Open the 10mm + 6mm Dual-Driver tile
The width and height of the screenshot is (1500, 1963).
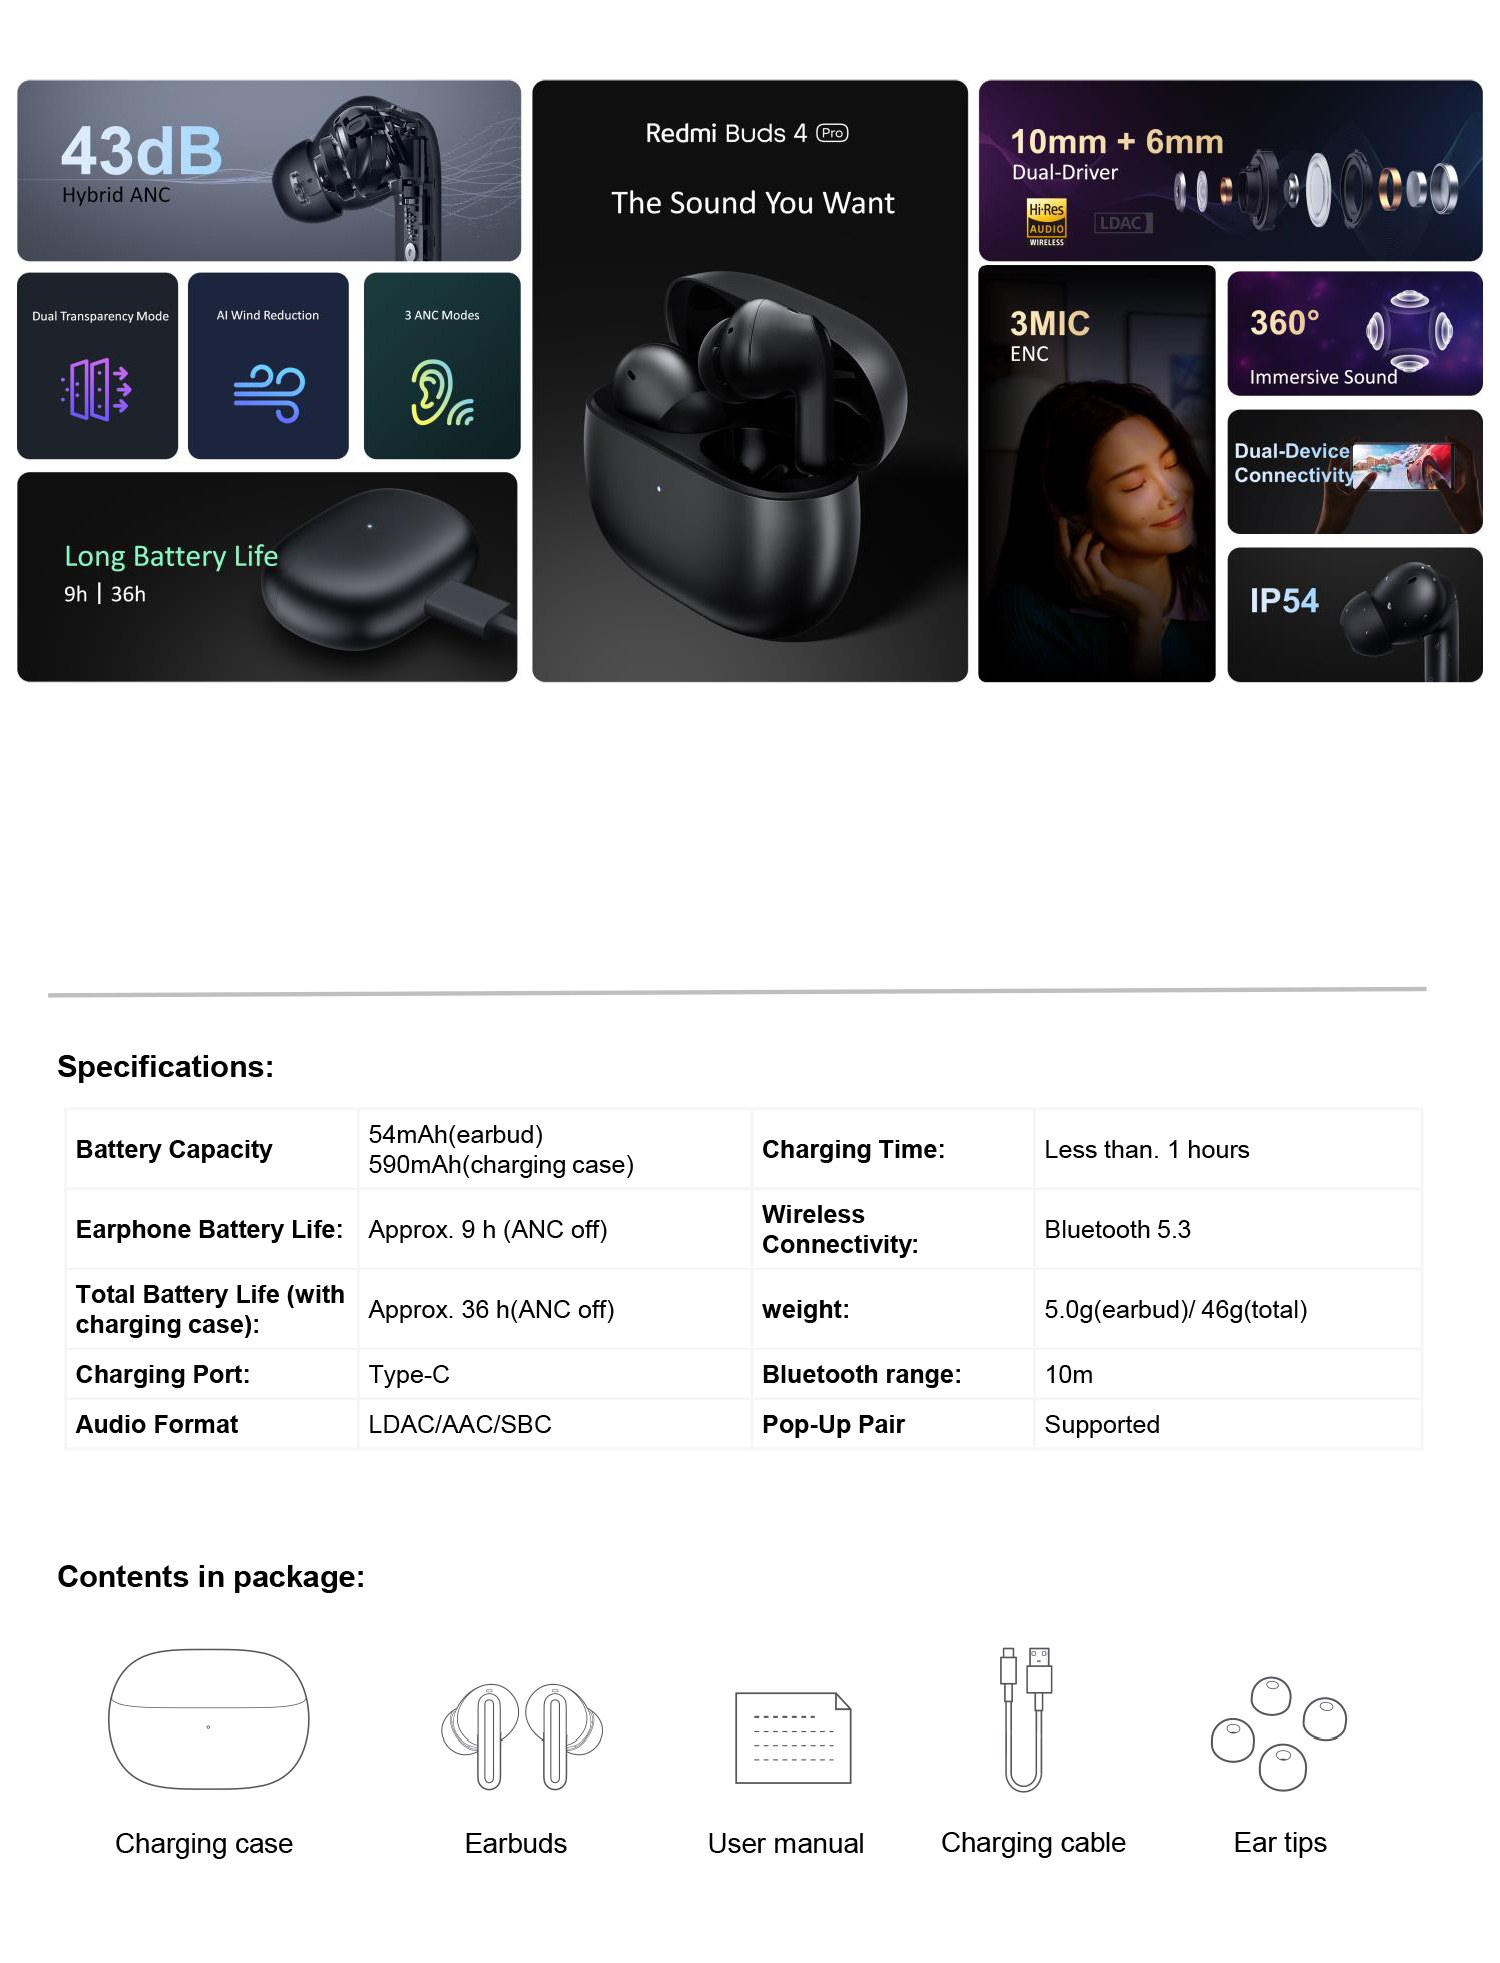pyautogui.click(x=1230, y=170)
